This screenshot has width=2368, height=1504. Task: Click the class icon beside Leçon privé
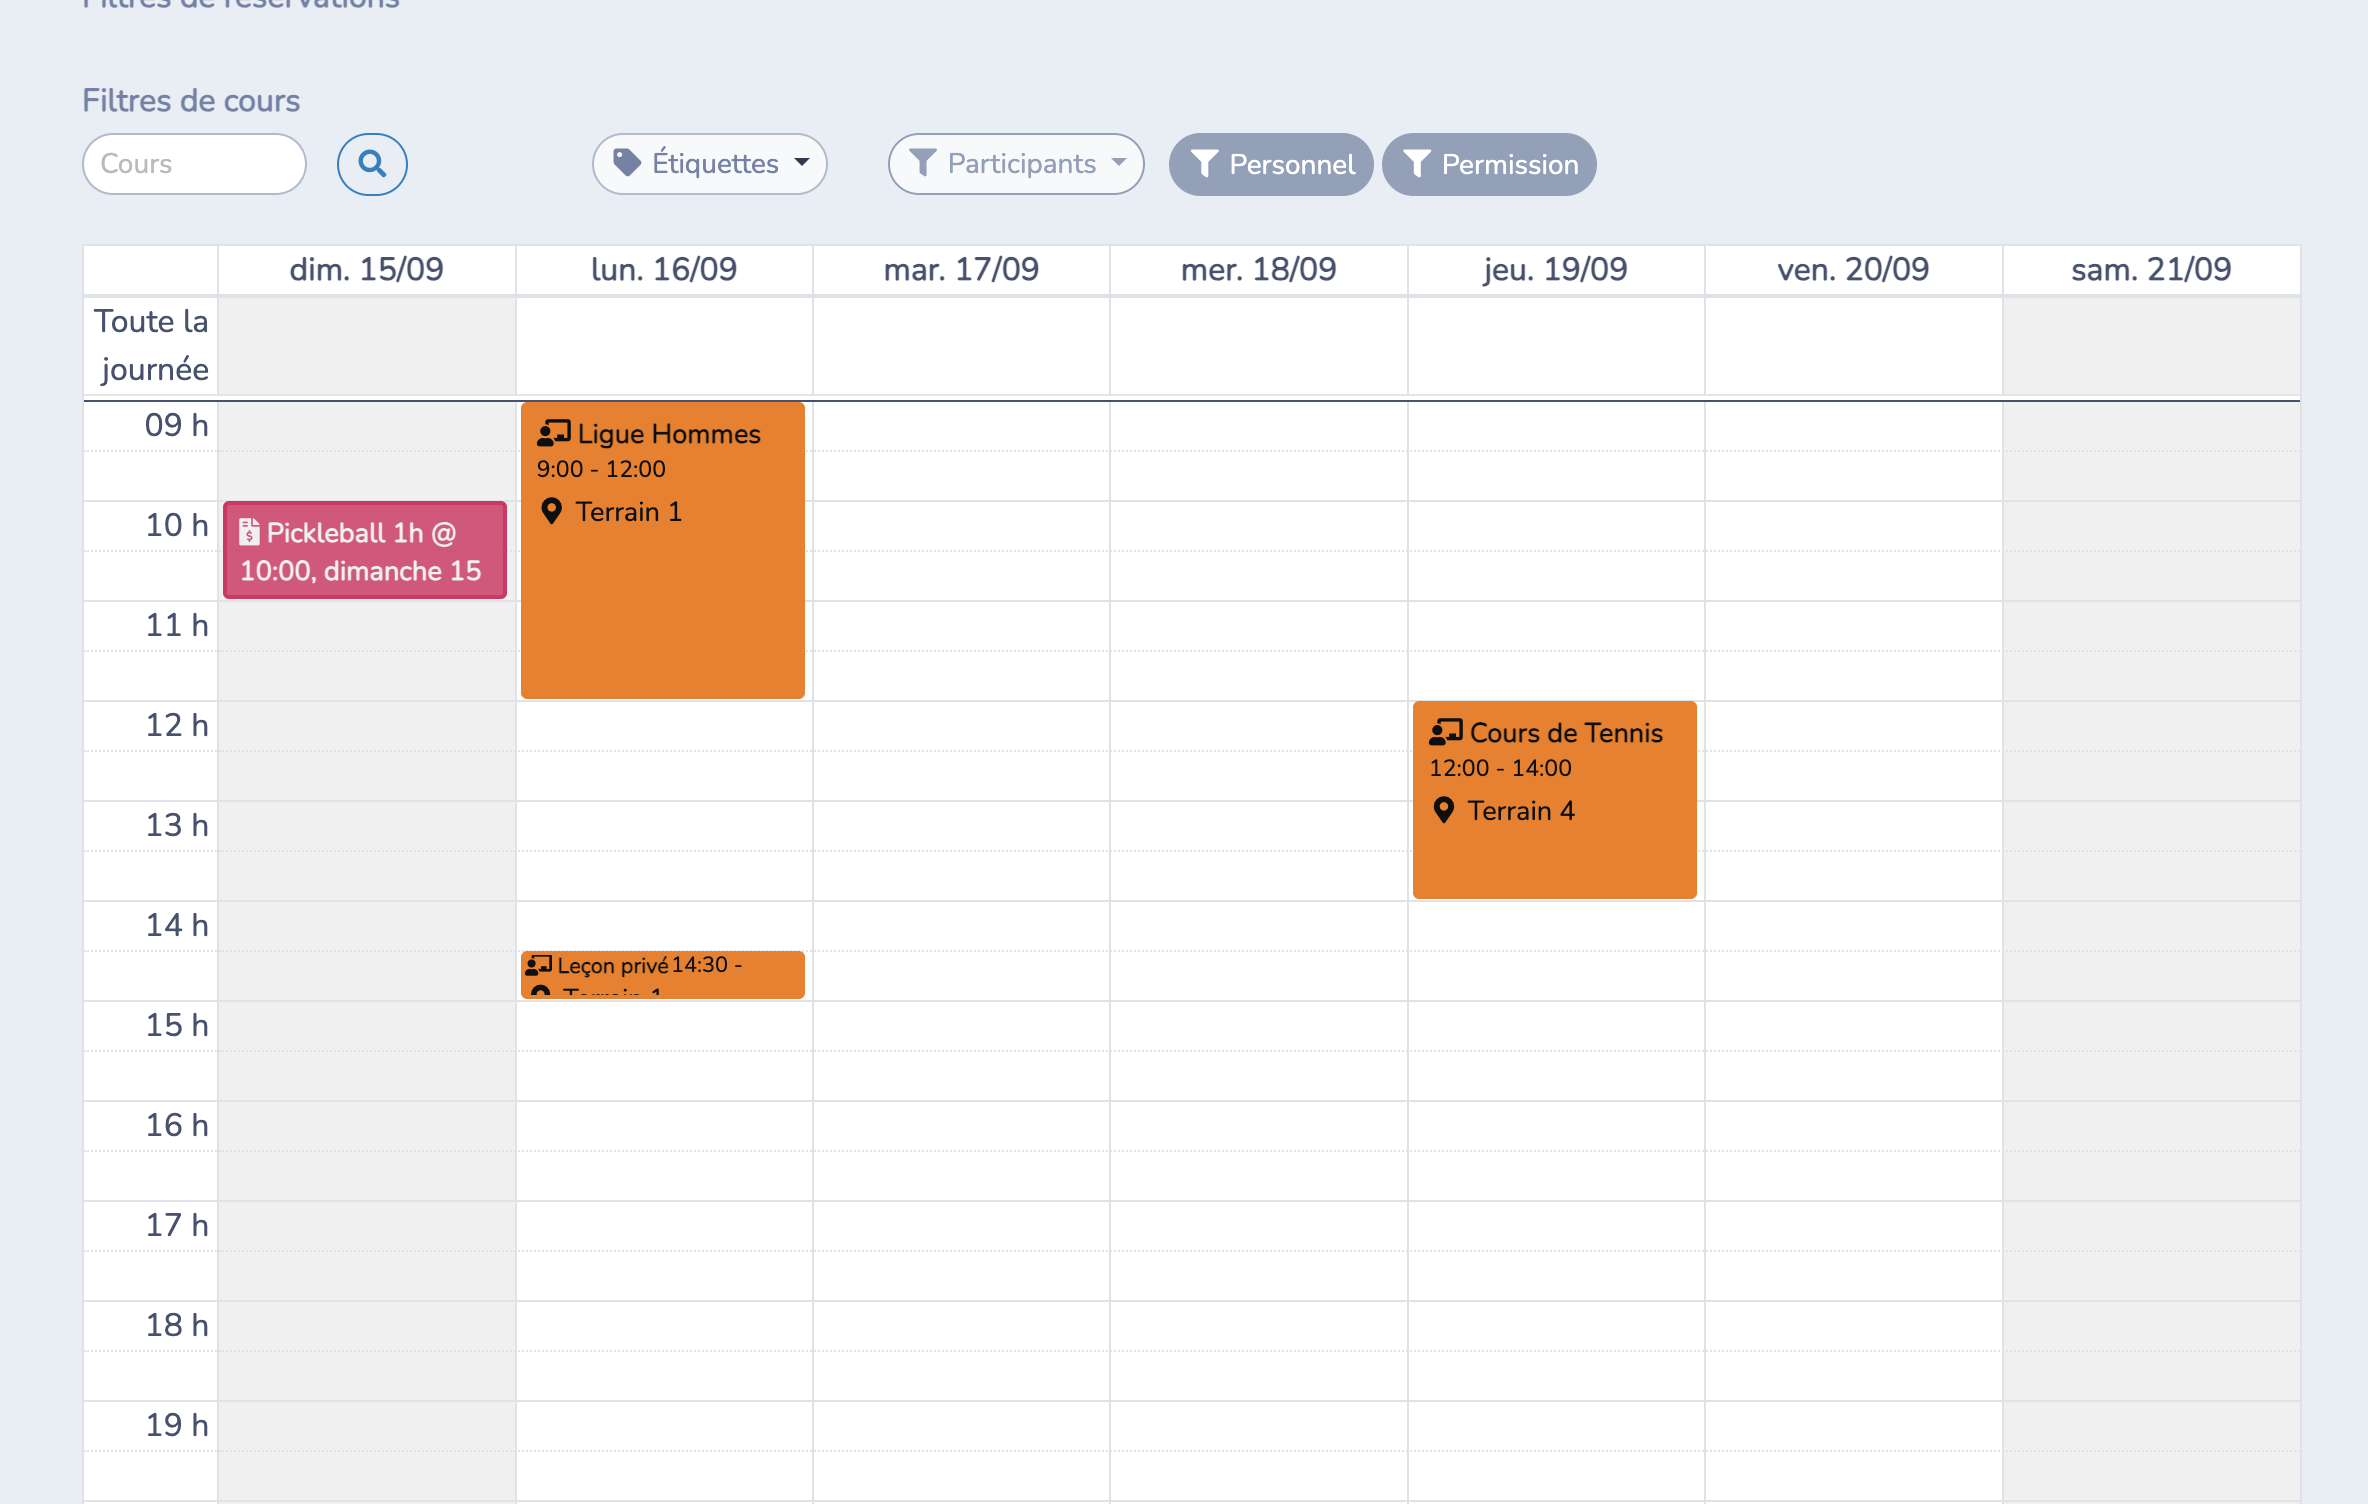tap(539, 965)
